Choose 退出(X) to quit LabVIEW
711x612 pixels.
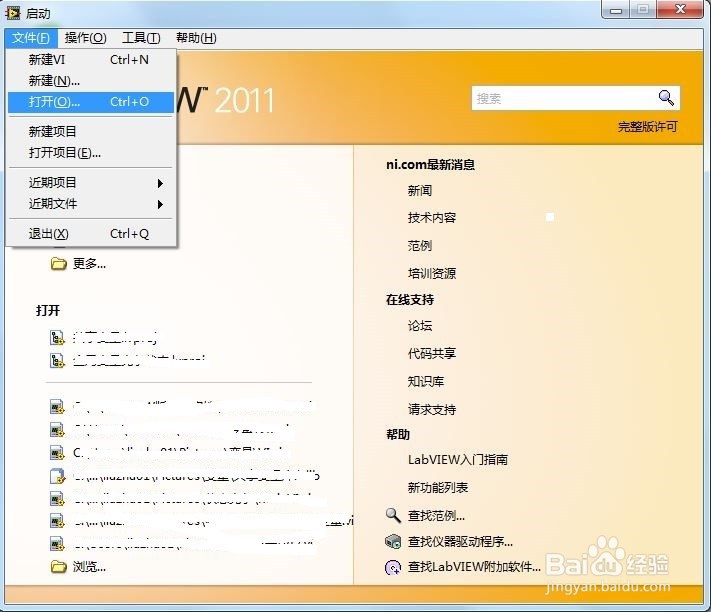pyautogui.click(x=91, y=234)
